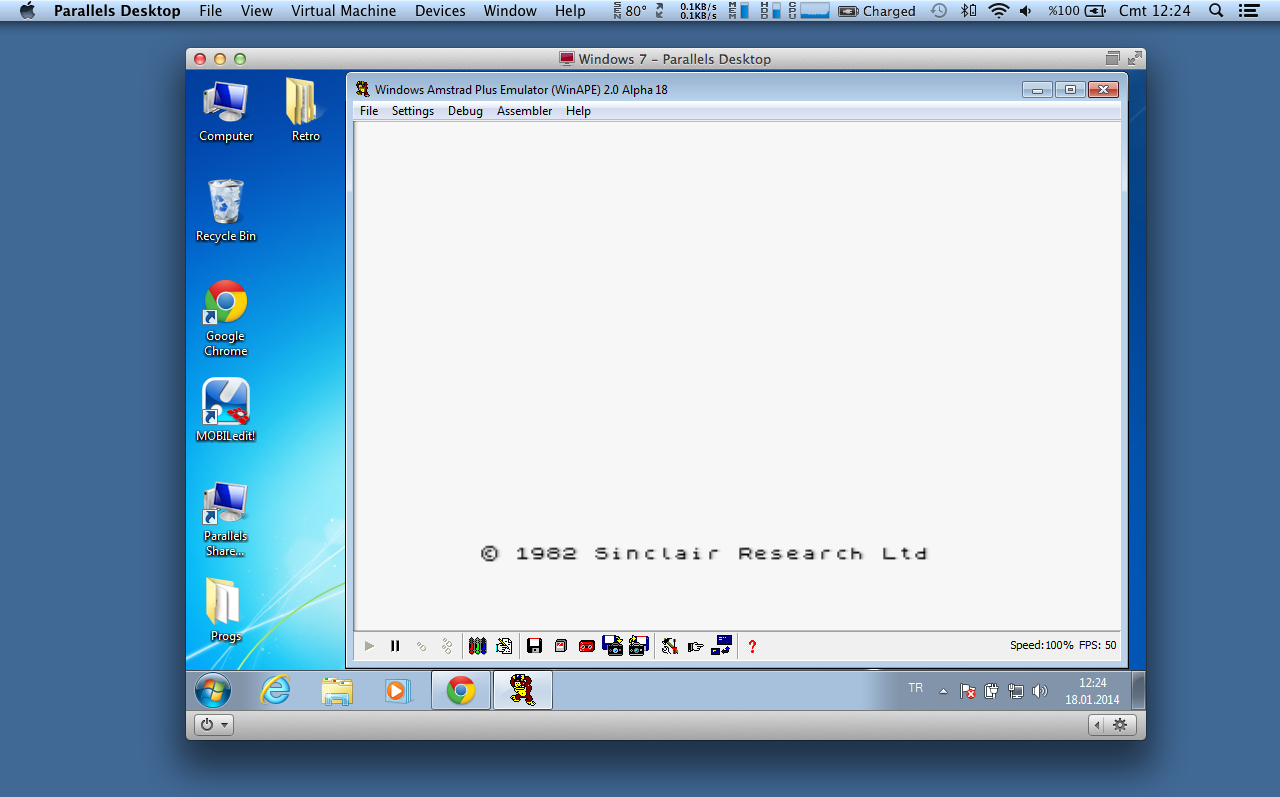Click the small disc drive B icon
The width and height of the screenshot is (1280, 797).
click(561, 646)
